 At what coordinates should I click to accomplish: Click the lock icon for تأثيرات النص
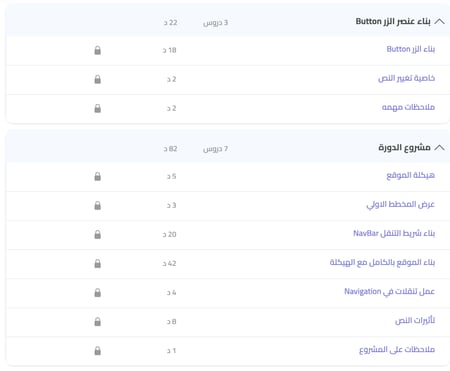click(x=97, y=322)
